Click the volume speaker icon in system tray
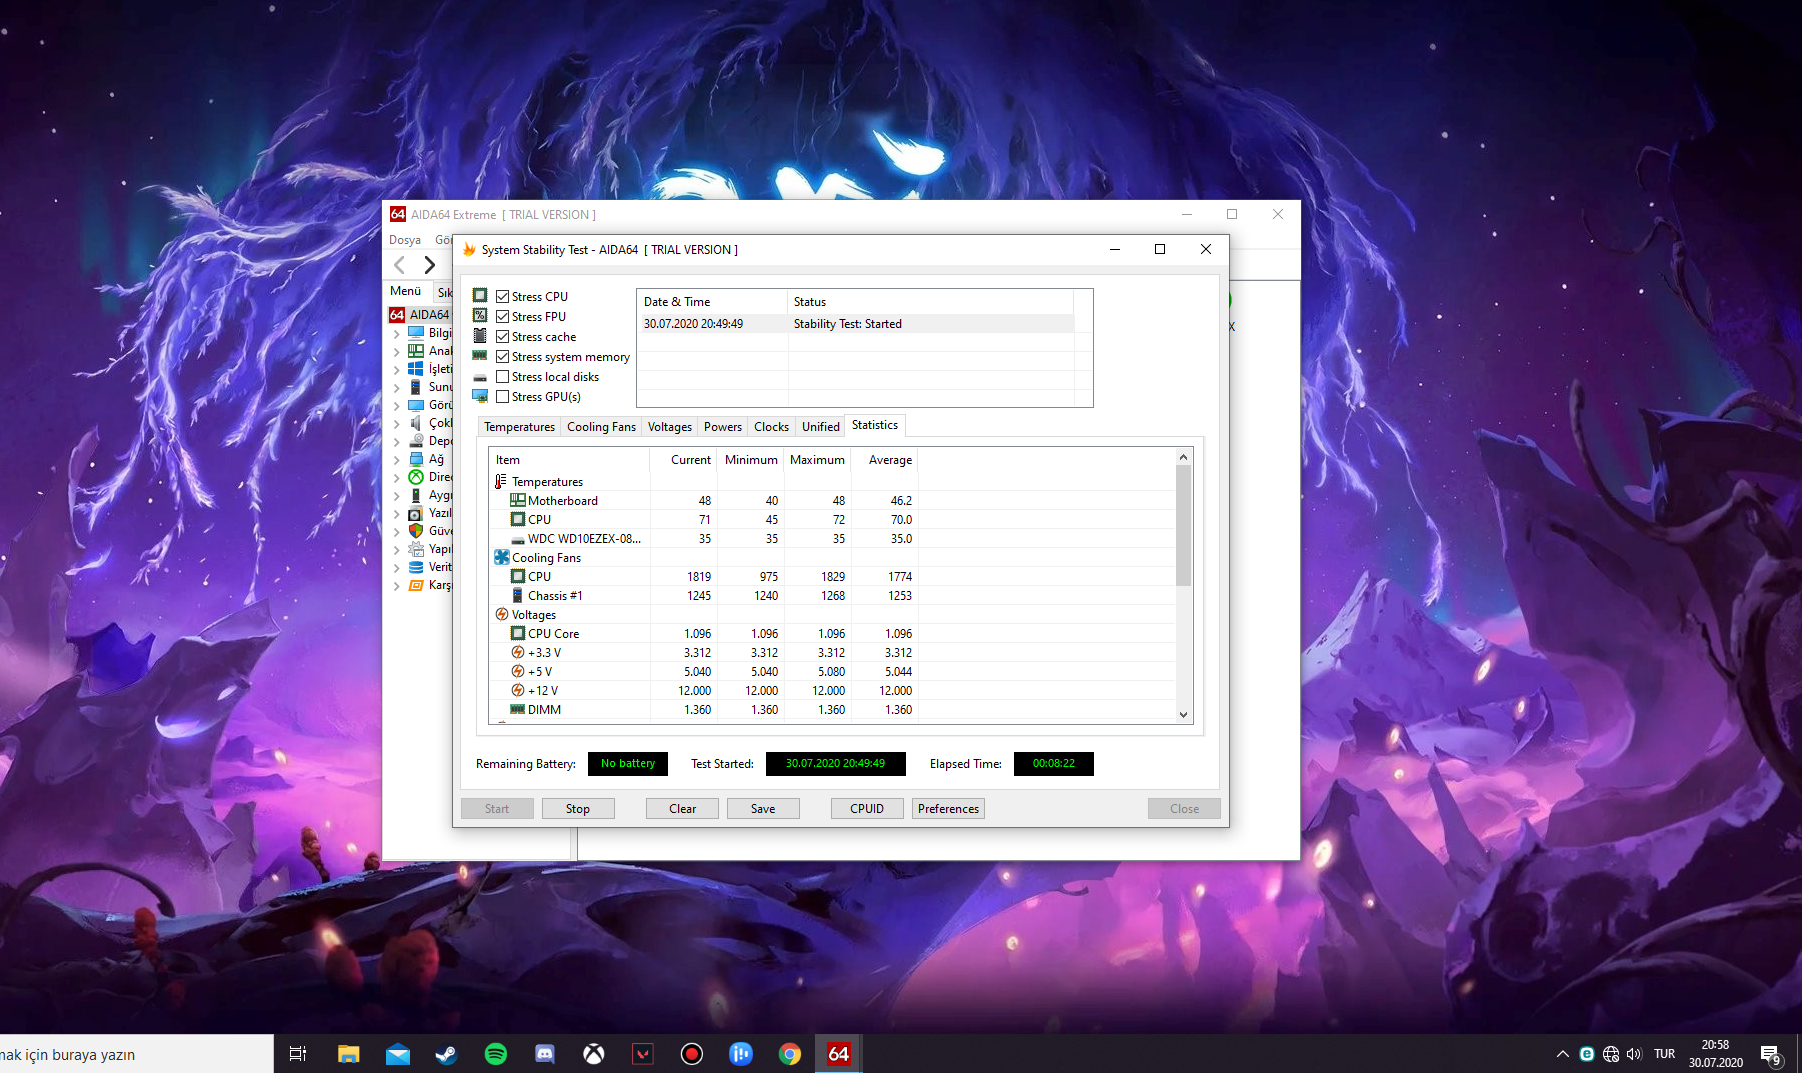The image size is (1802, 1073). pos(1634,1054)
